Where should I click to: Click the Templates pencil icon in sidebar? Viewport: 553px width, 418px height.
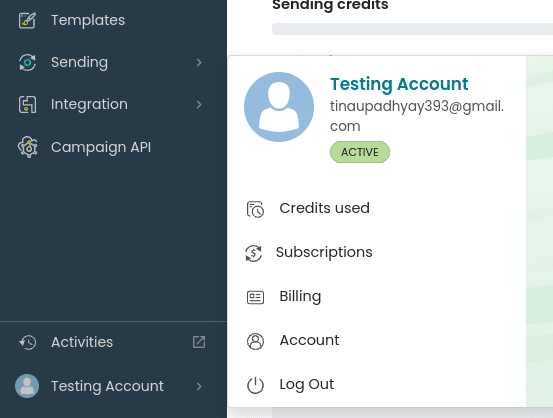(27, 20)
